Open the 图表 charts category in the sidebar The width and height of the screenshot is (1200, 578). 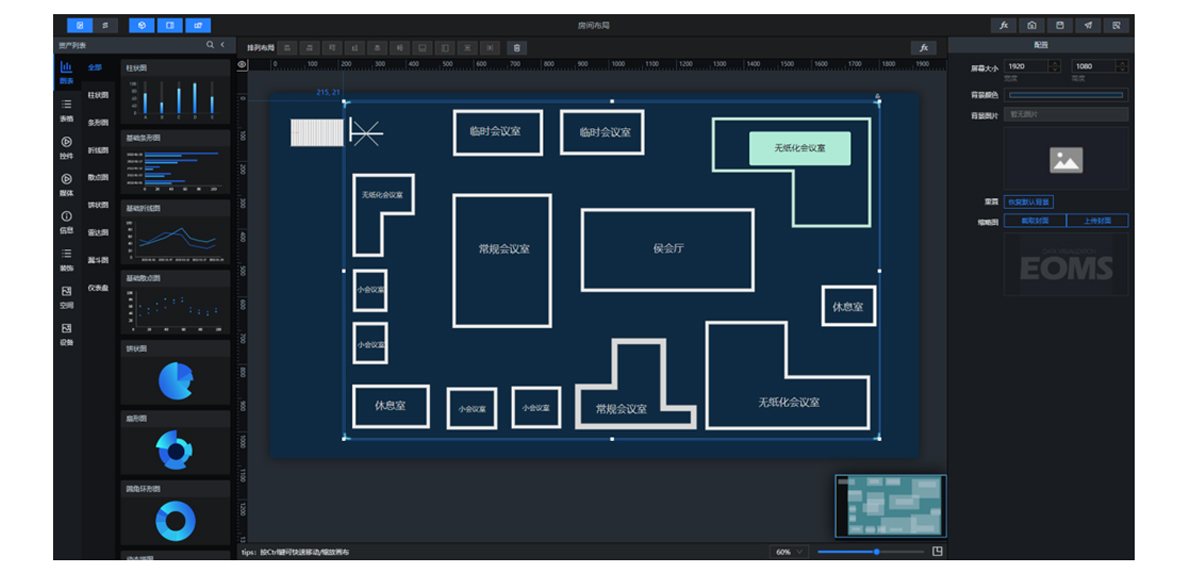coord(66,72)
